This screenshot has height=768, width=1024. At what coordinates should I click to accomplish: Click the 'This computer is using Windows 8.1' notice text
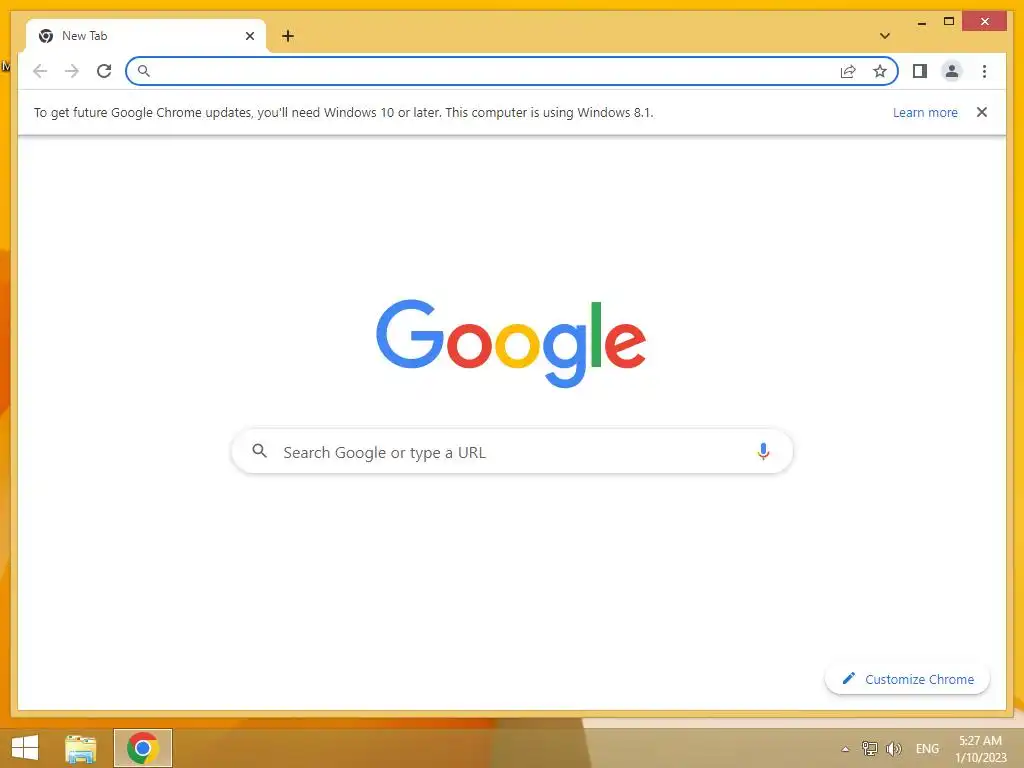coord(549,112)
